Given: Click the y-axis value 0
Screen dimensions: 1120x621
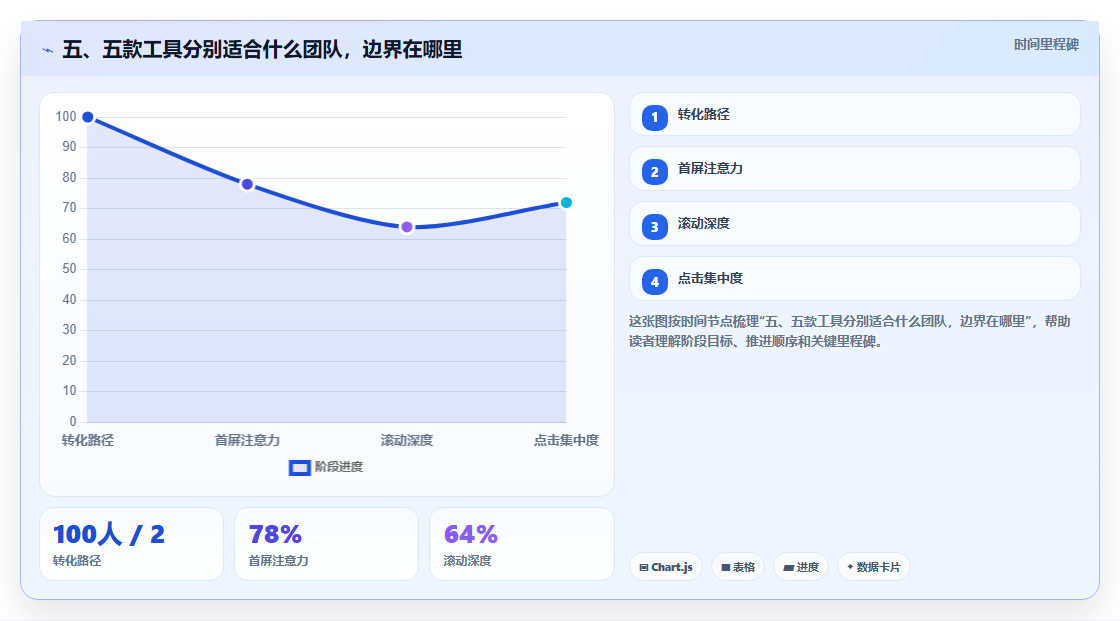Looking at the screenshot, I should pos(73,422).
